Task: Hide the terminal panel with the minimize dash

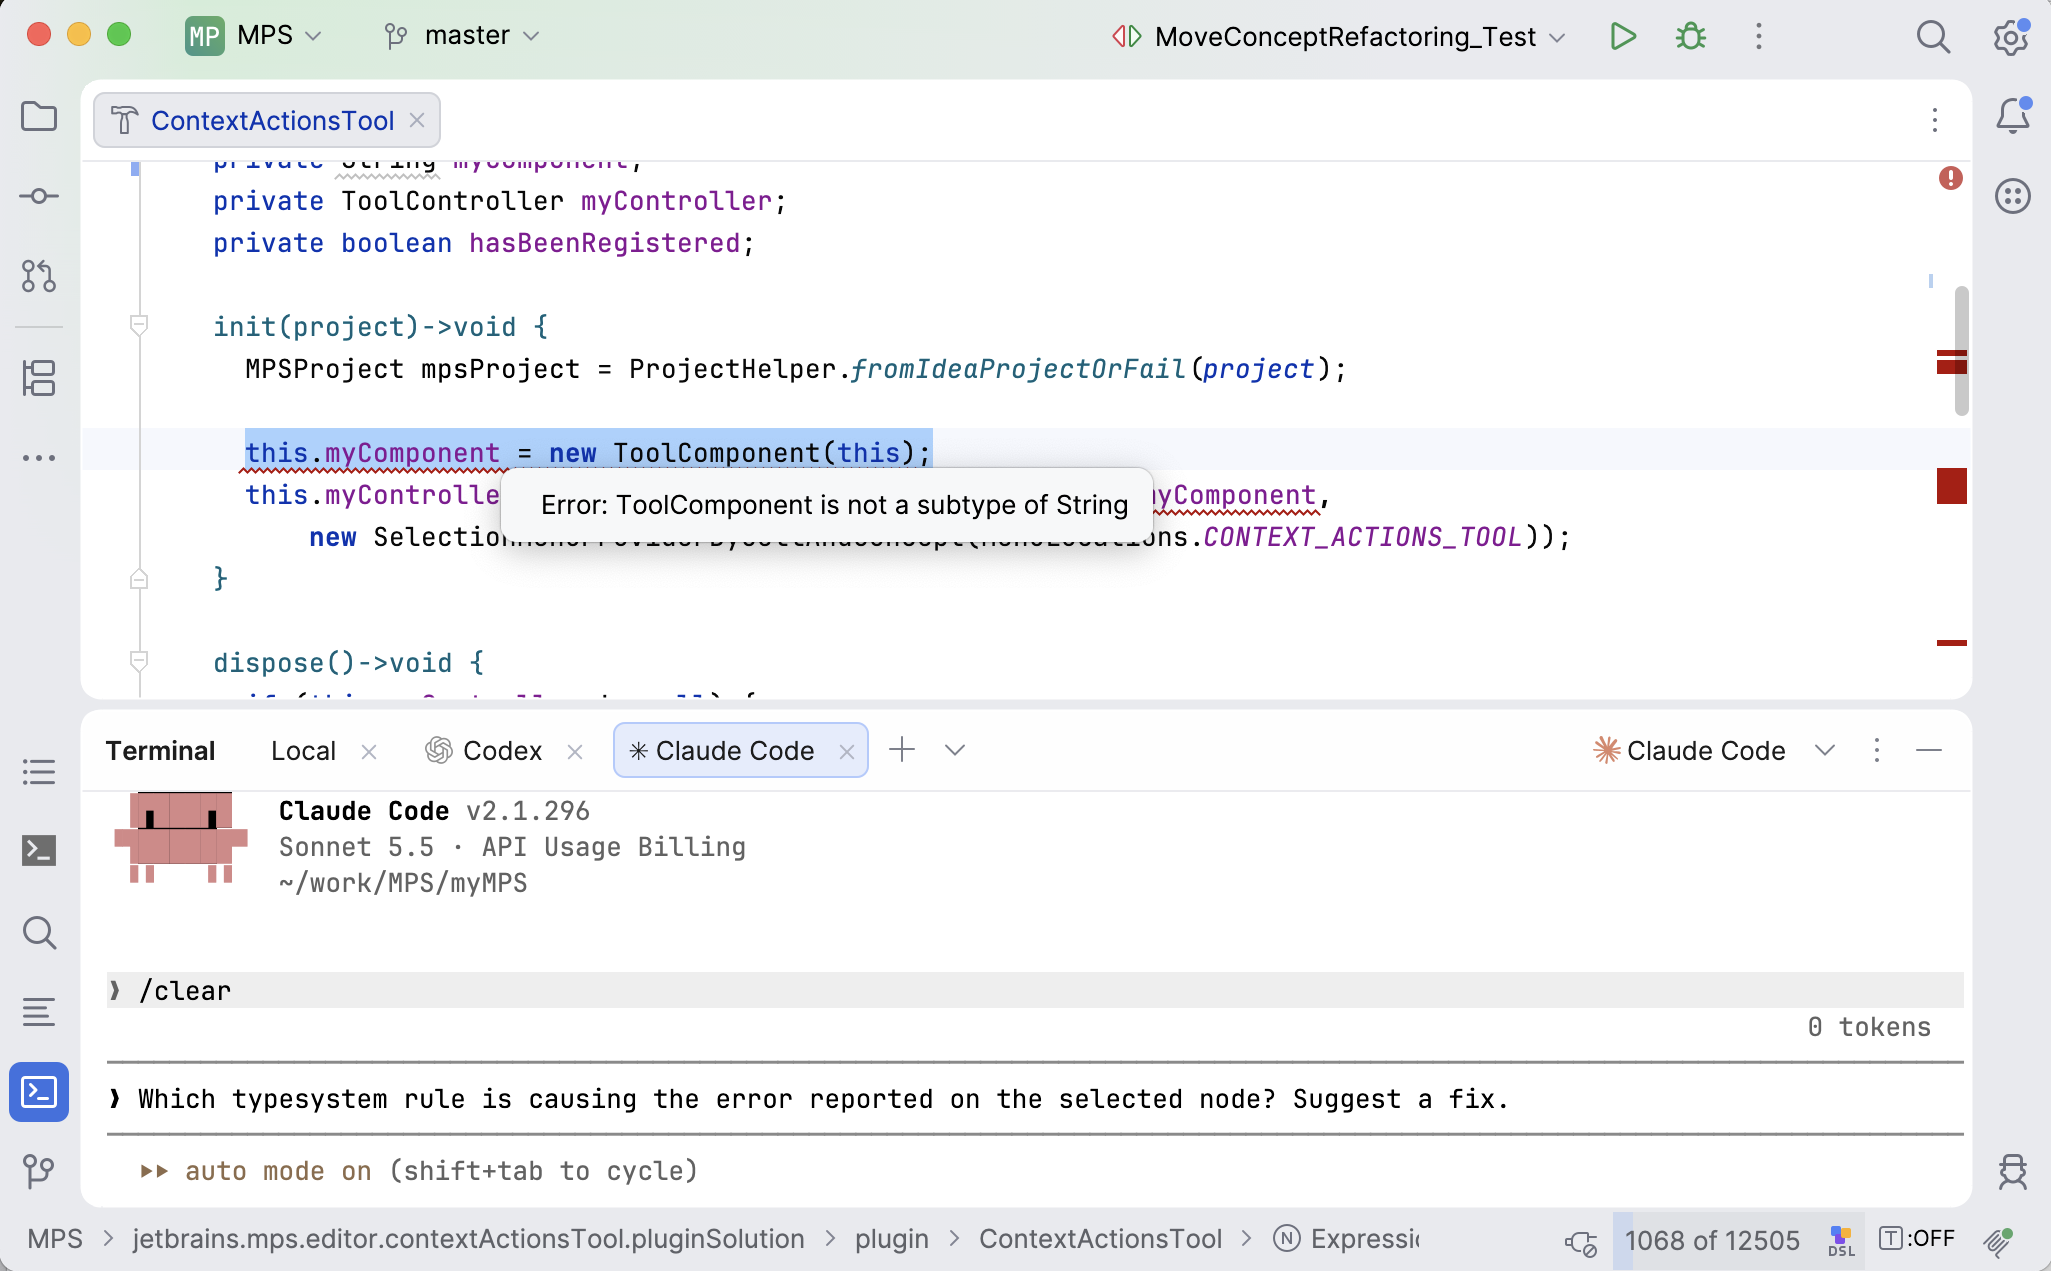Action: click(1929, 750)
